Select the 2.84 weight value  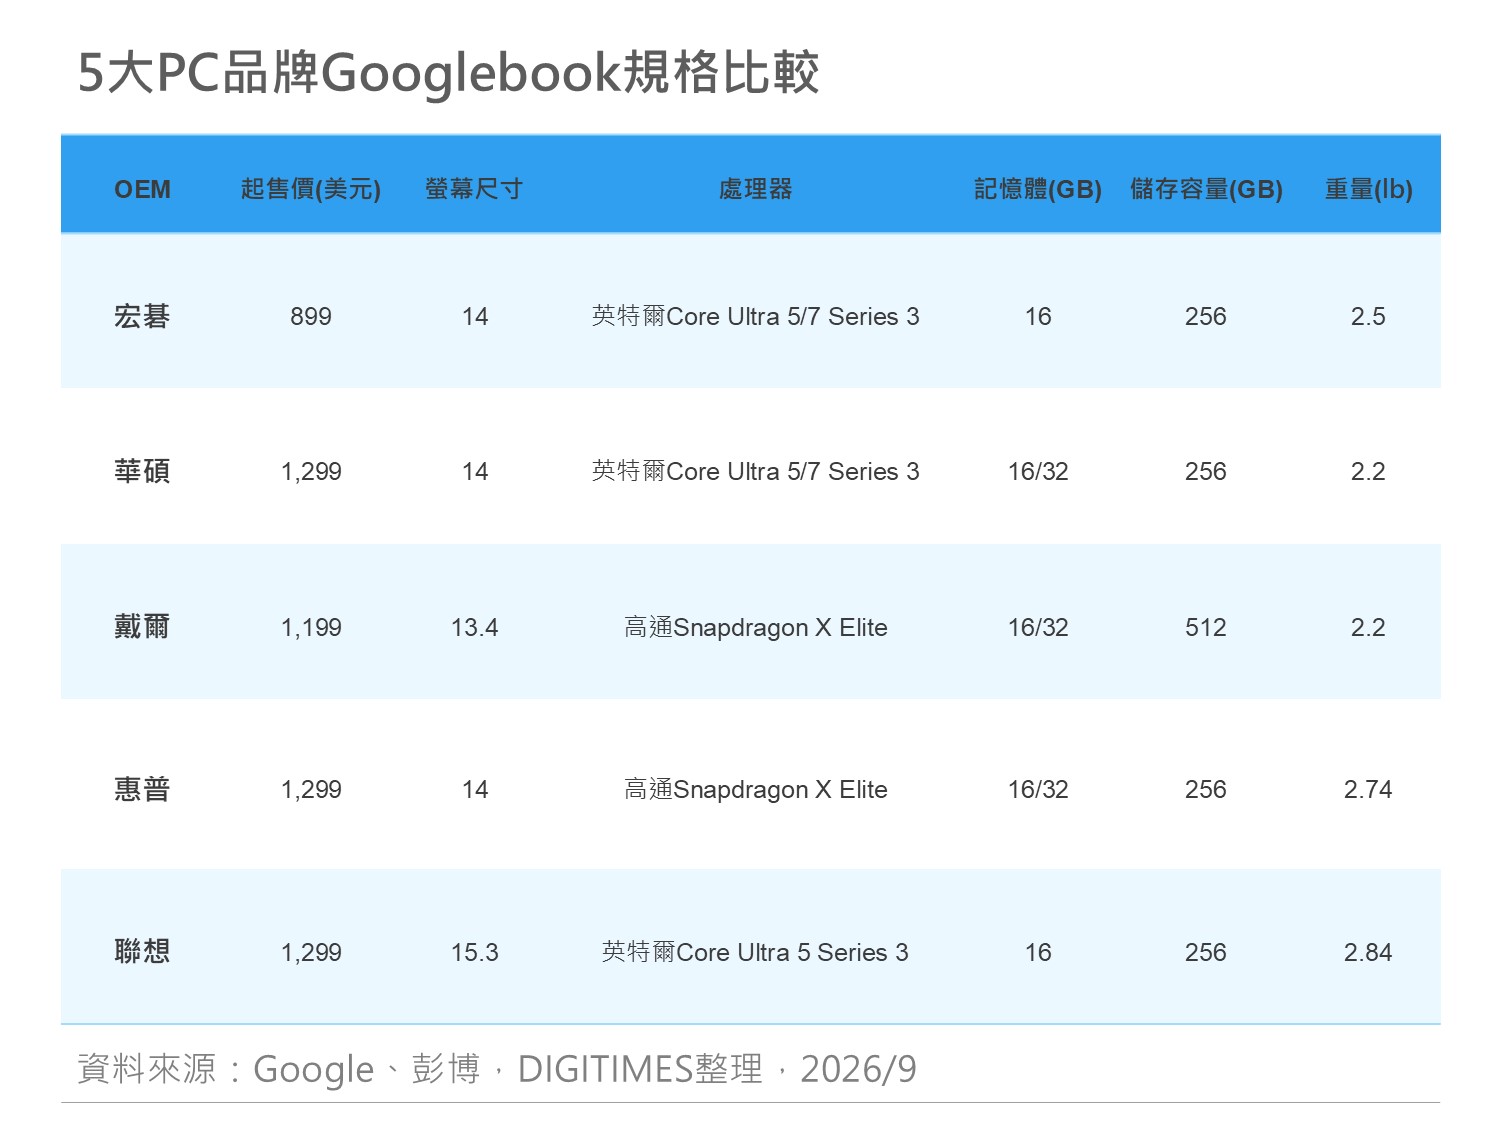(x=1368, y=953)
